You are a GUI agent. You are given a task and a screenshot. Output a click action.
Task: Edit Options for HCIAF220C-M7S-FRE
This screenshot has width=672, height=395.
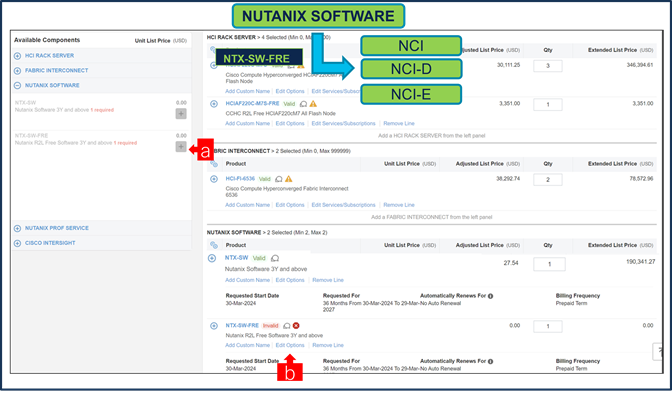290,124
